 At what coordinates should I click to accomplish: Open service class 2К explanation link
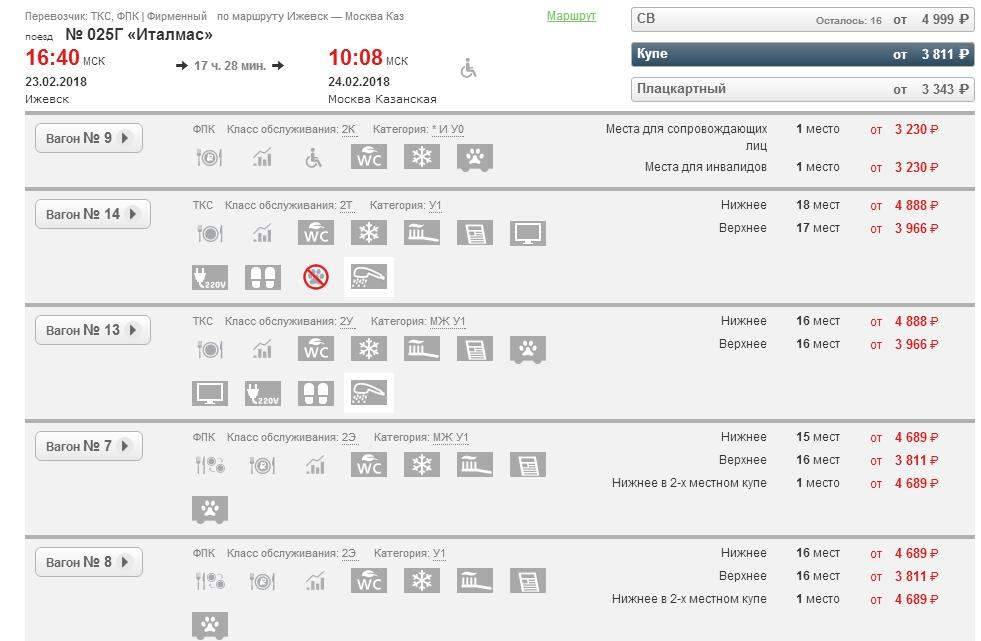pyautogui.click(x=348, y=129)
